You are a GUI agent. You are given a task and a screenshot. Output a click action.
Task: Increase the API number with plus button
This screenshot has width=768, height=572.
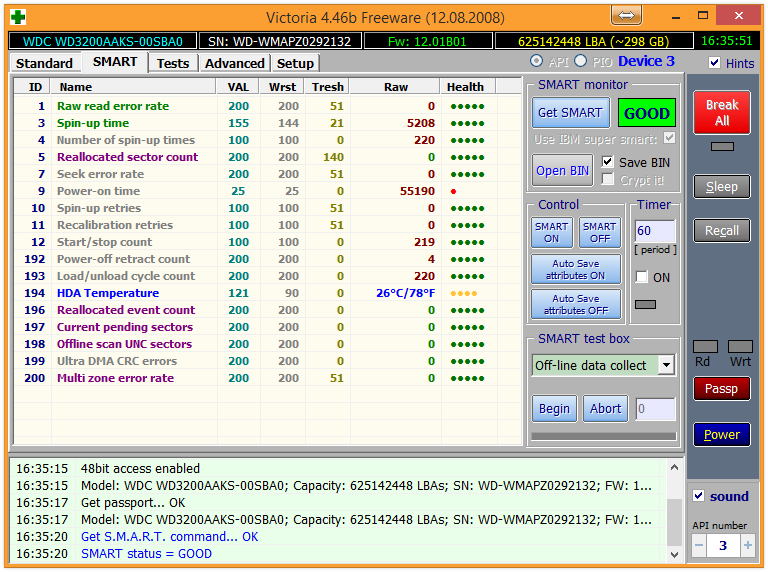coord(747,545)
